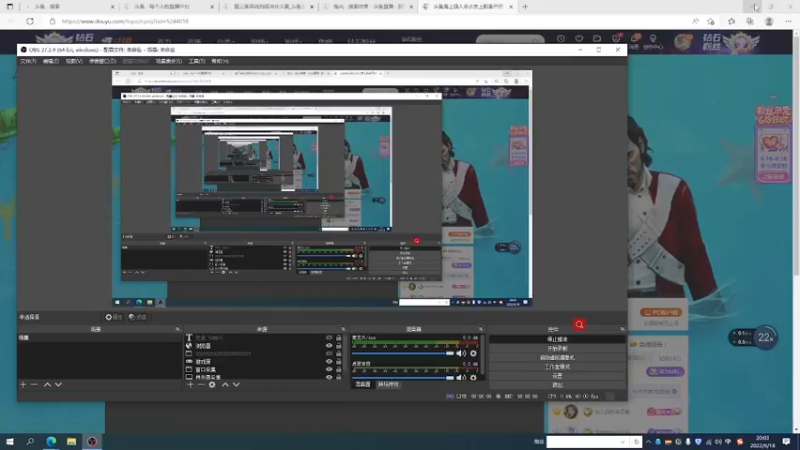Viewport: 800px width, 450px height.
Task: Open the Docks menu in OBS
Action: (103, 61)
